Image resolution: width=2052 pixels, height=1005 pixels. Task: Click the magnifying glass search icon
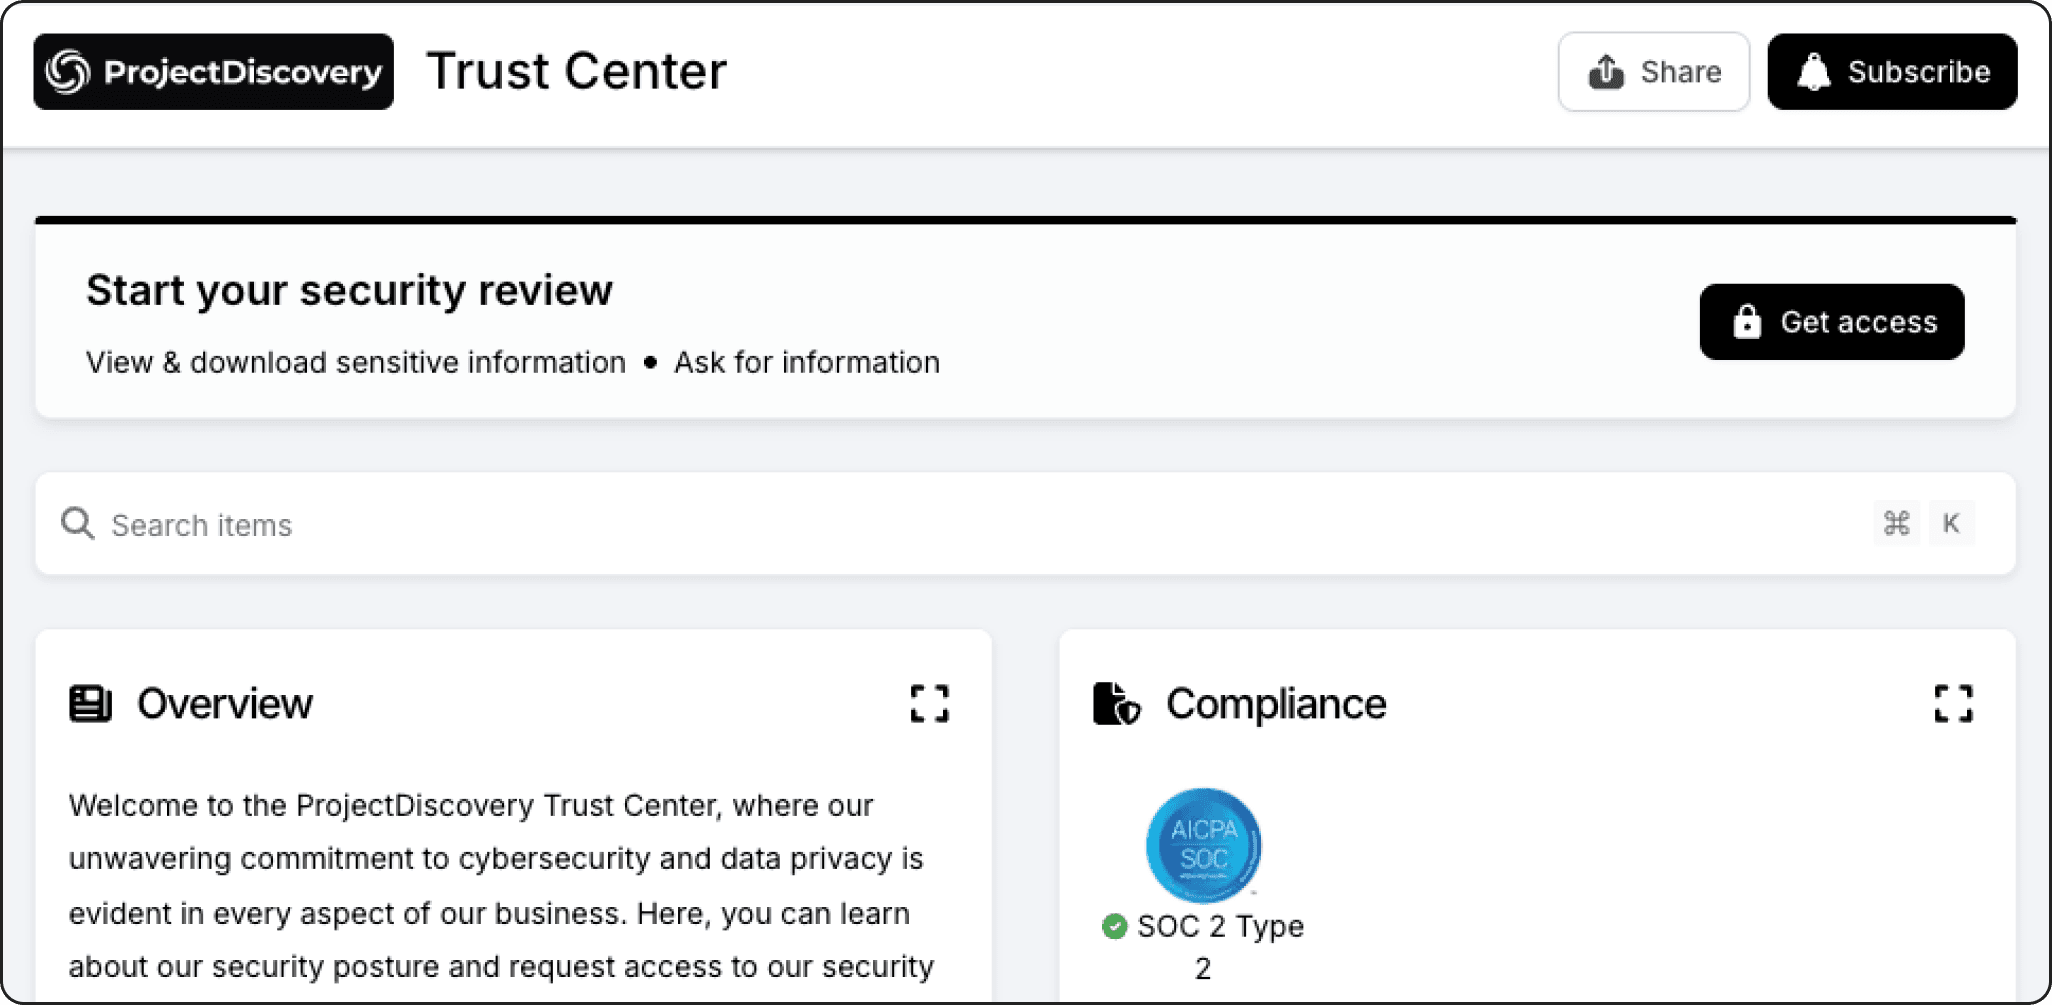77,523
